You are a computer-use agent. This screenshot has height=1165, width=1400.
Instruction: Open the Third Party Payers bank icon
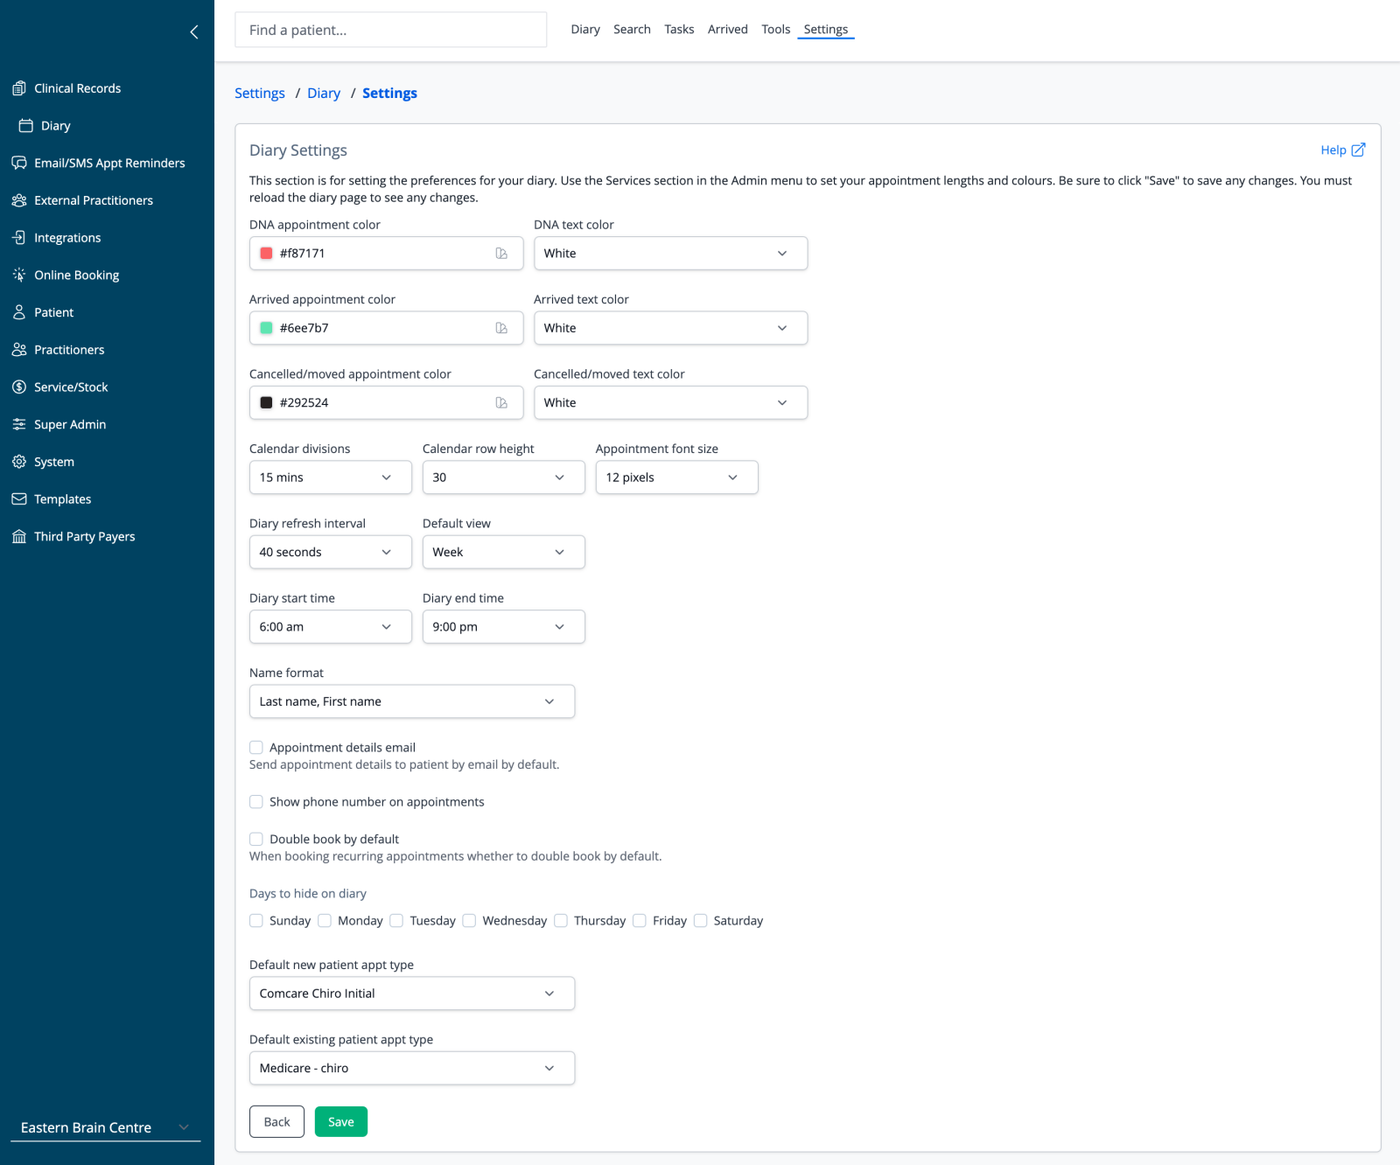(19, 537)
